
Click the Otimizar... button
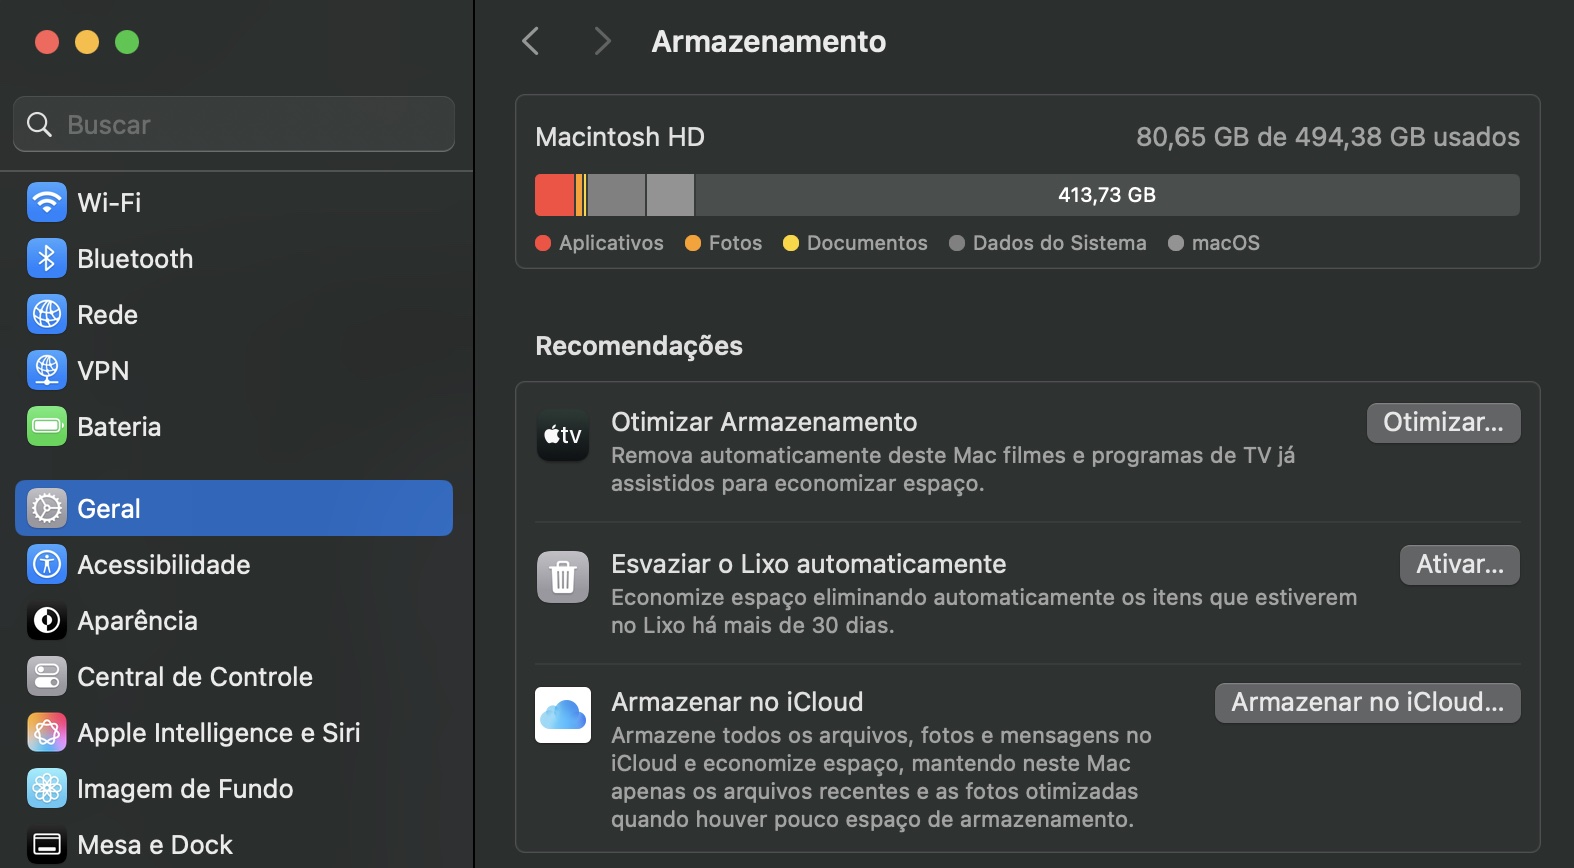click(x=1443, y=422)
